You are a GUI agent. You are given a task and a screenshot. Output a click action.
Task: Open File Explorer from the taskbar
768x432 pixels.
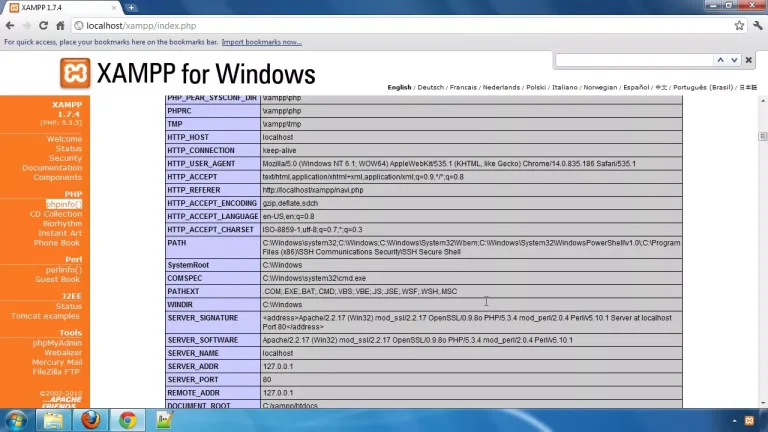tap(53, 420)
